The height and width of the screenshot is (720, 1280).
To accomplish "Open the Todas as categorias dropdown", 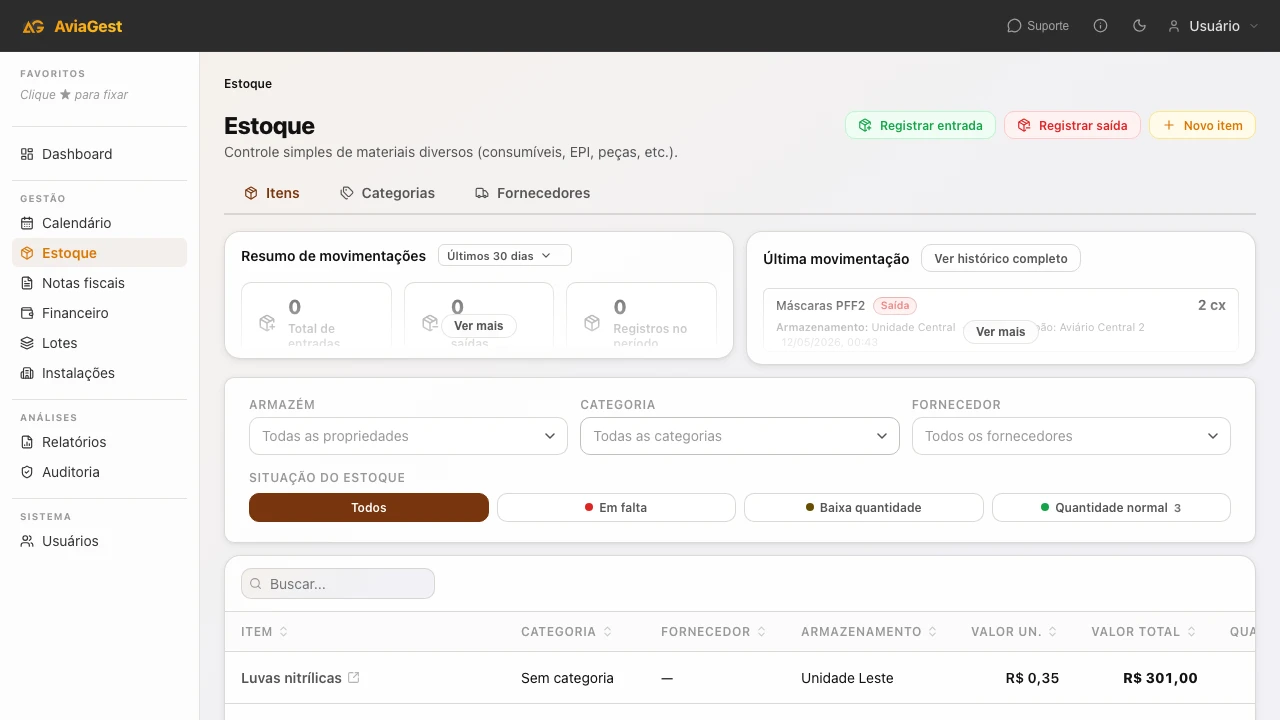I will click(x=740, y=436).
